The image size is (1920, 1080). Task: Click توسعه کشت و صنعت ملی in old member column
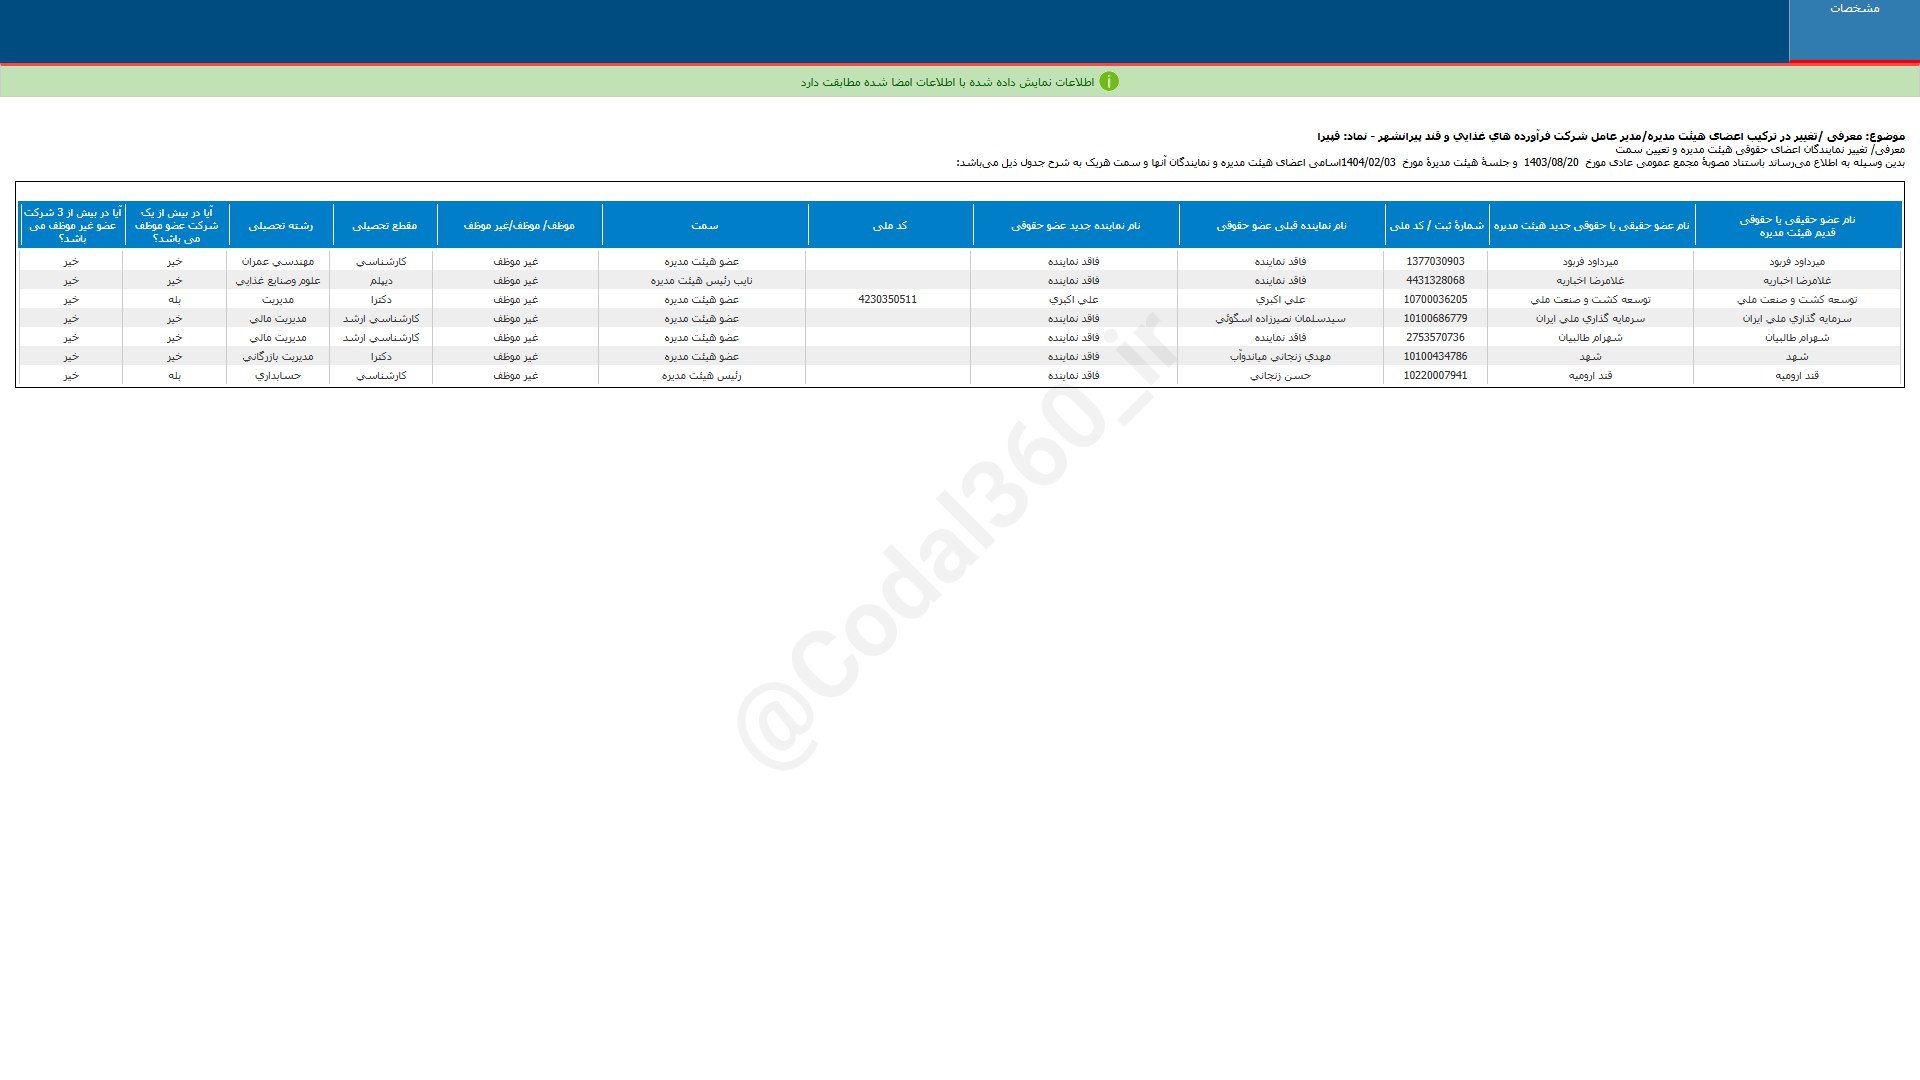point(1796,300)
